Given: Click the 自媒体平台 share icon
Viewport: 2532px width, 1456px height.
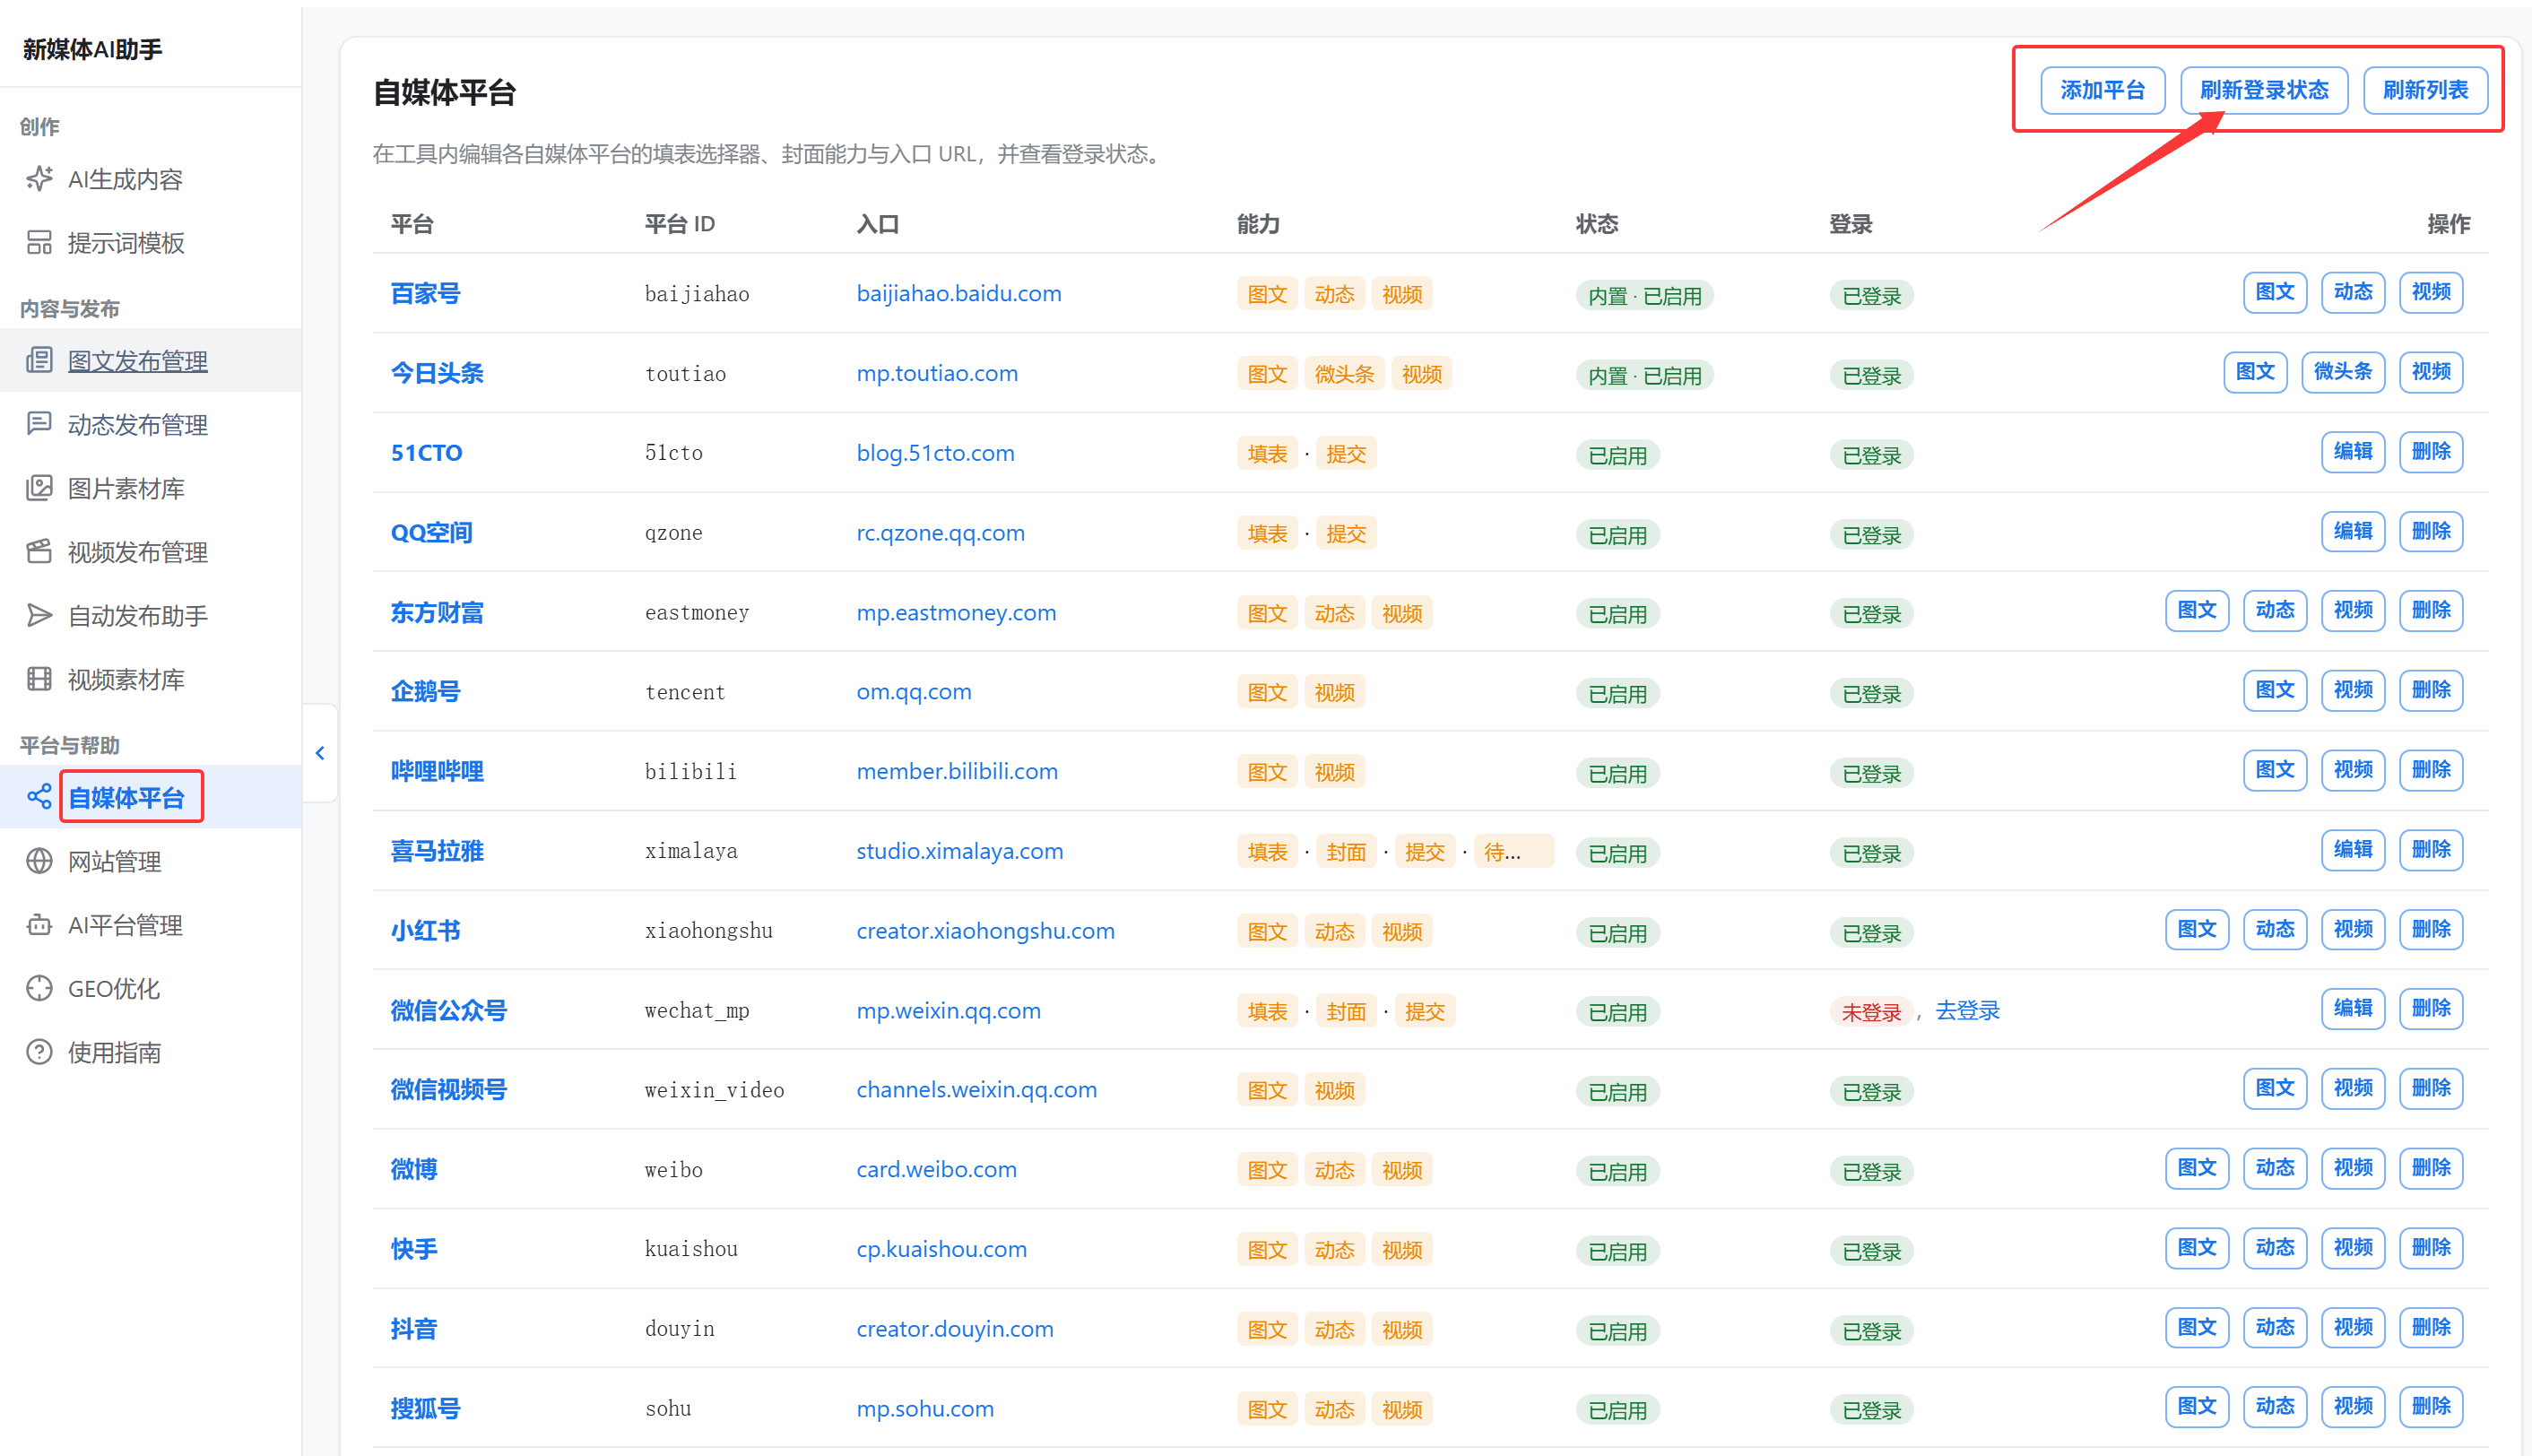Looking at the screenshot, I should pyautogui.click(x=39, y=797).
